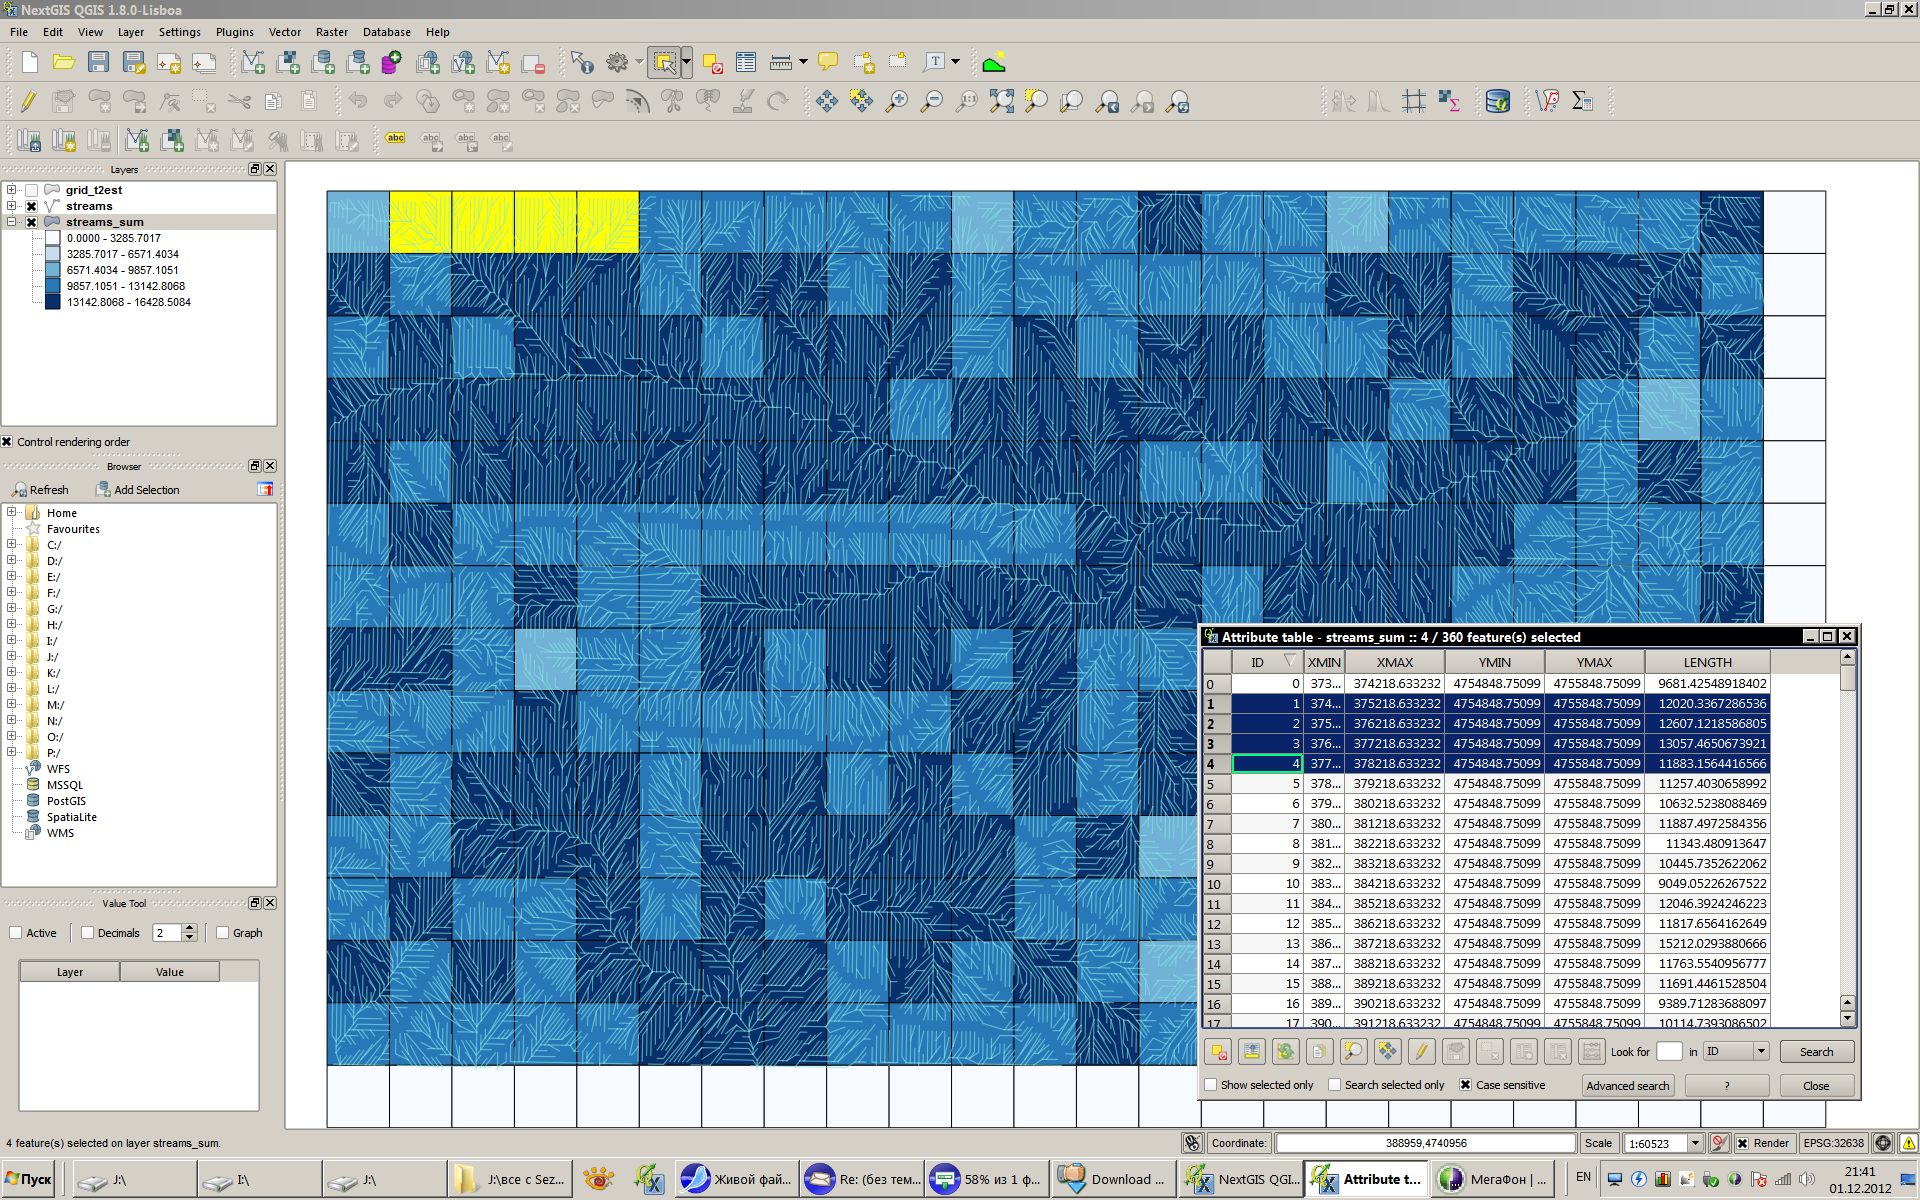Toggle the Render checkbox in status bar

click(1743, 1143)
